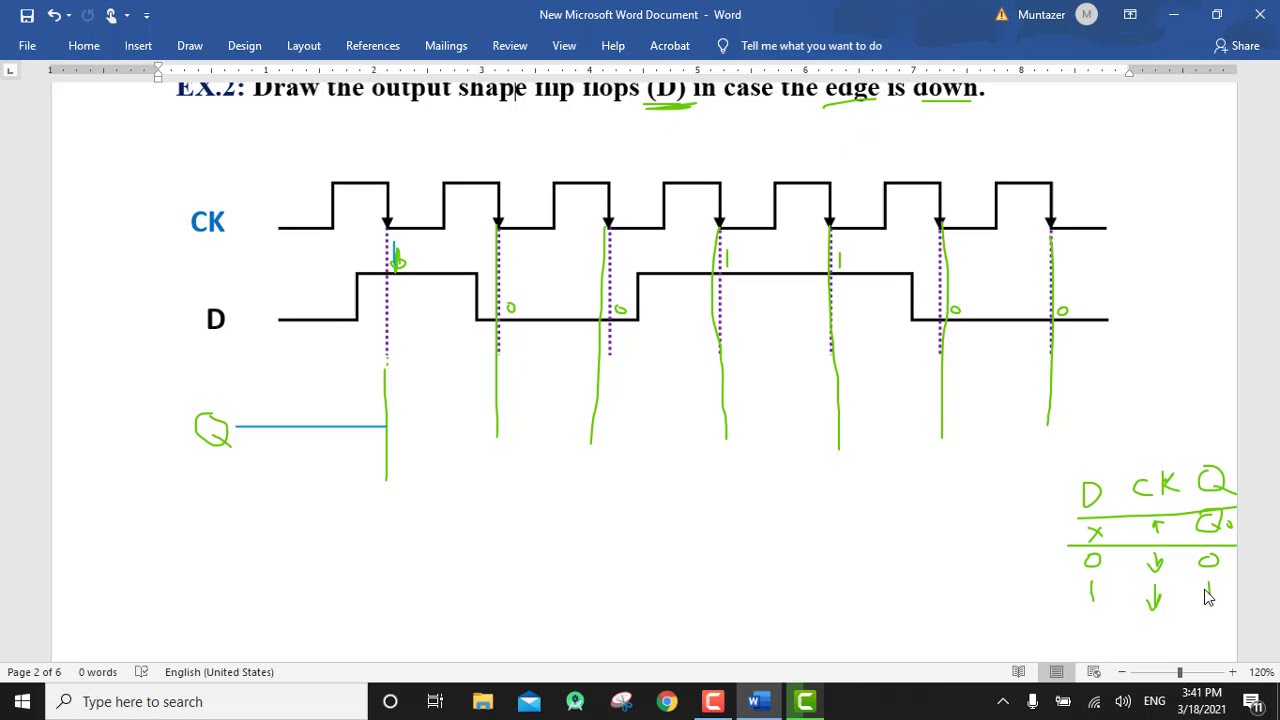The width and height of the screenshot is (1280, 720).
Task: Open the References ribbon tab
Action: point(373,46)
